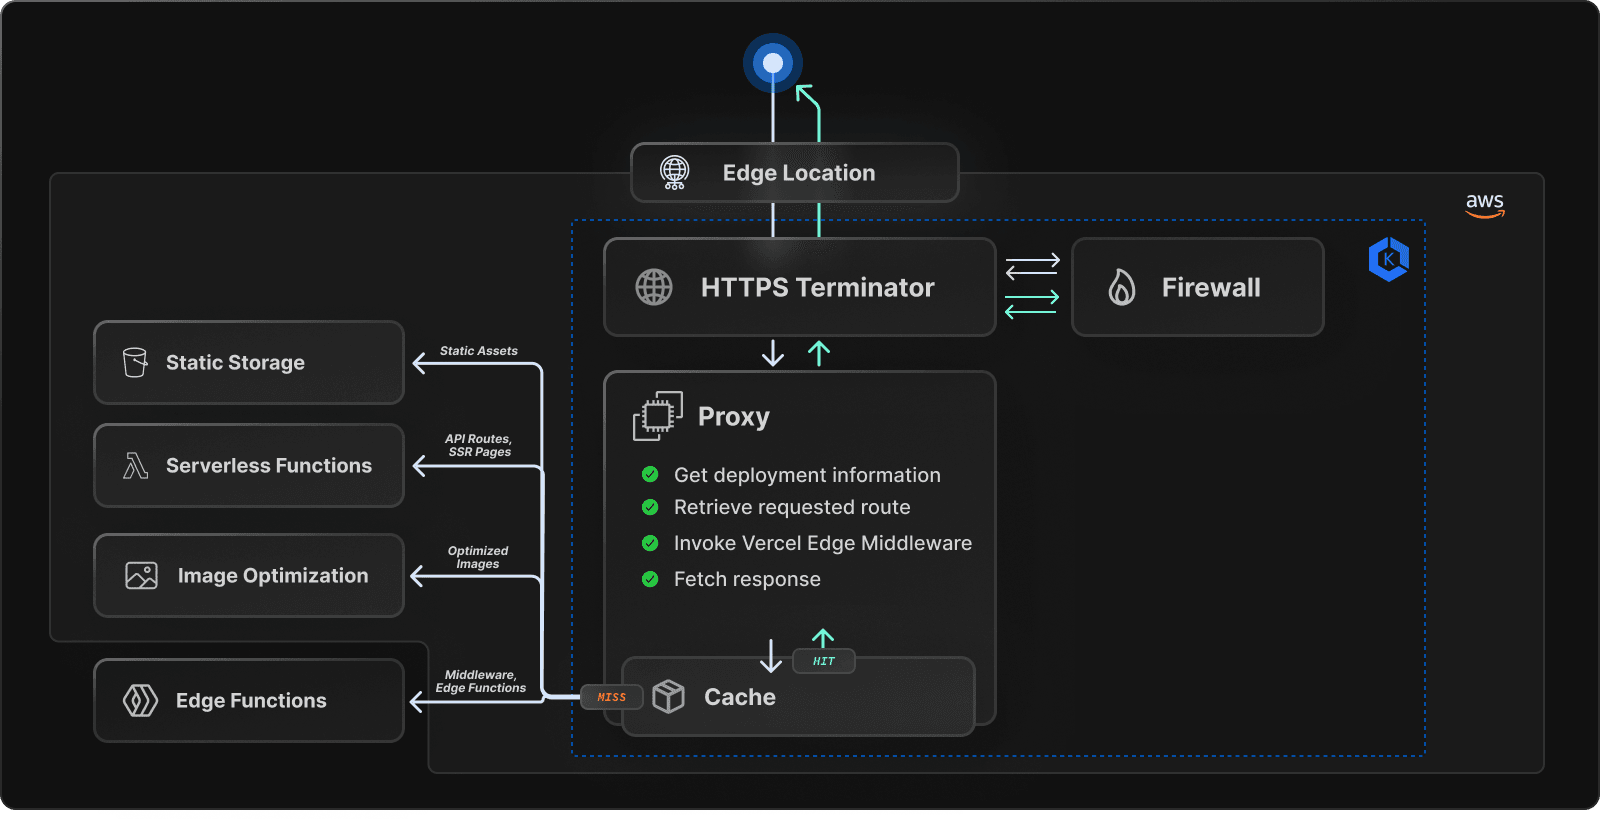Click the AWS logo
Viewport: 1600px width, 833px height.
click(1485, 204)
